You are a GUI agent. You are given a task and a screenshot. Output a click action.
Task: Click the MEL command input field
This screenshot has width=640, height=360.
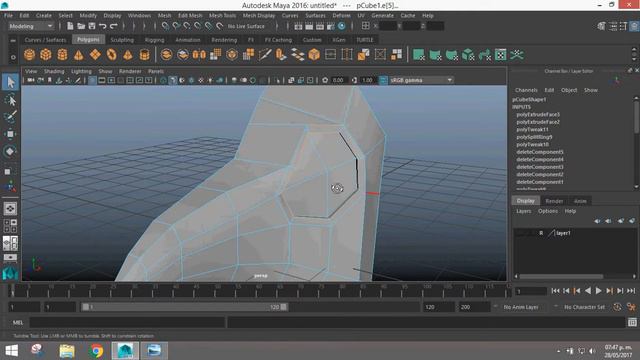127,322
